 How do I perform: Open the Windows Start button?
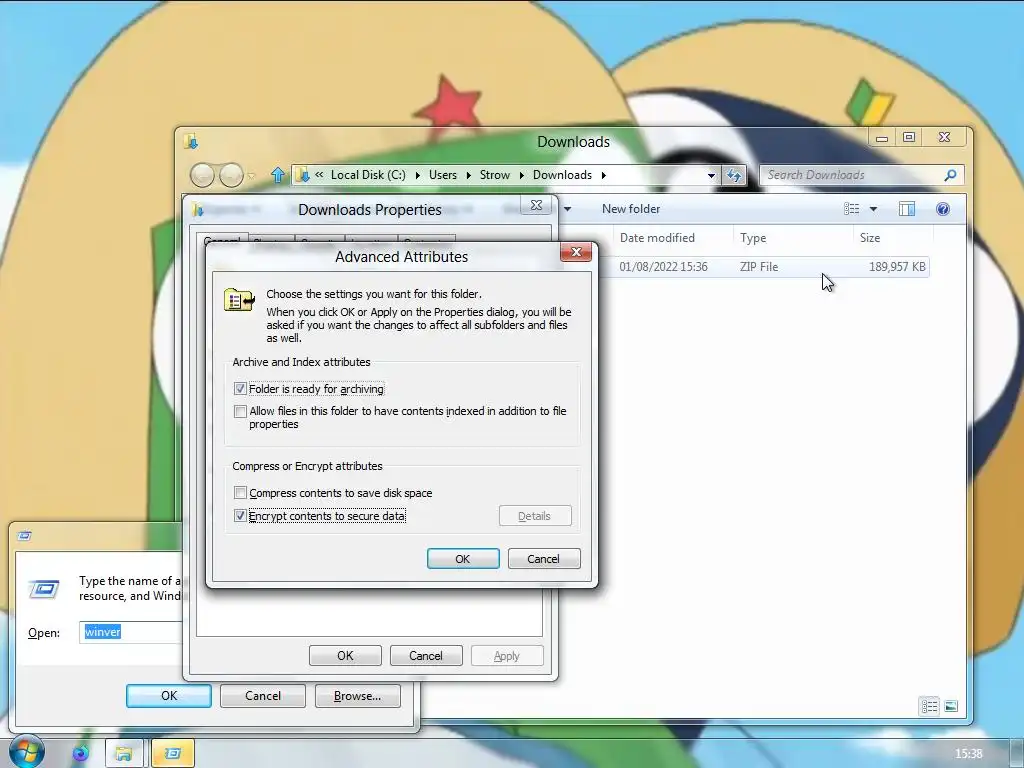pyautogui.click(x=27, y=752)
